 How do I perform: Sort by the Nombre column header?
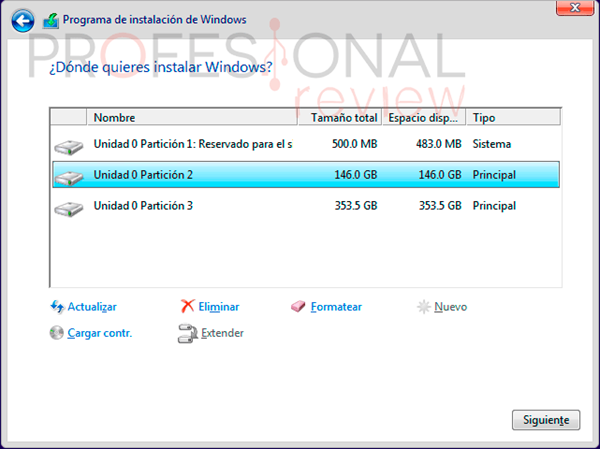tap(192, 118)
